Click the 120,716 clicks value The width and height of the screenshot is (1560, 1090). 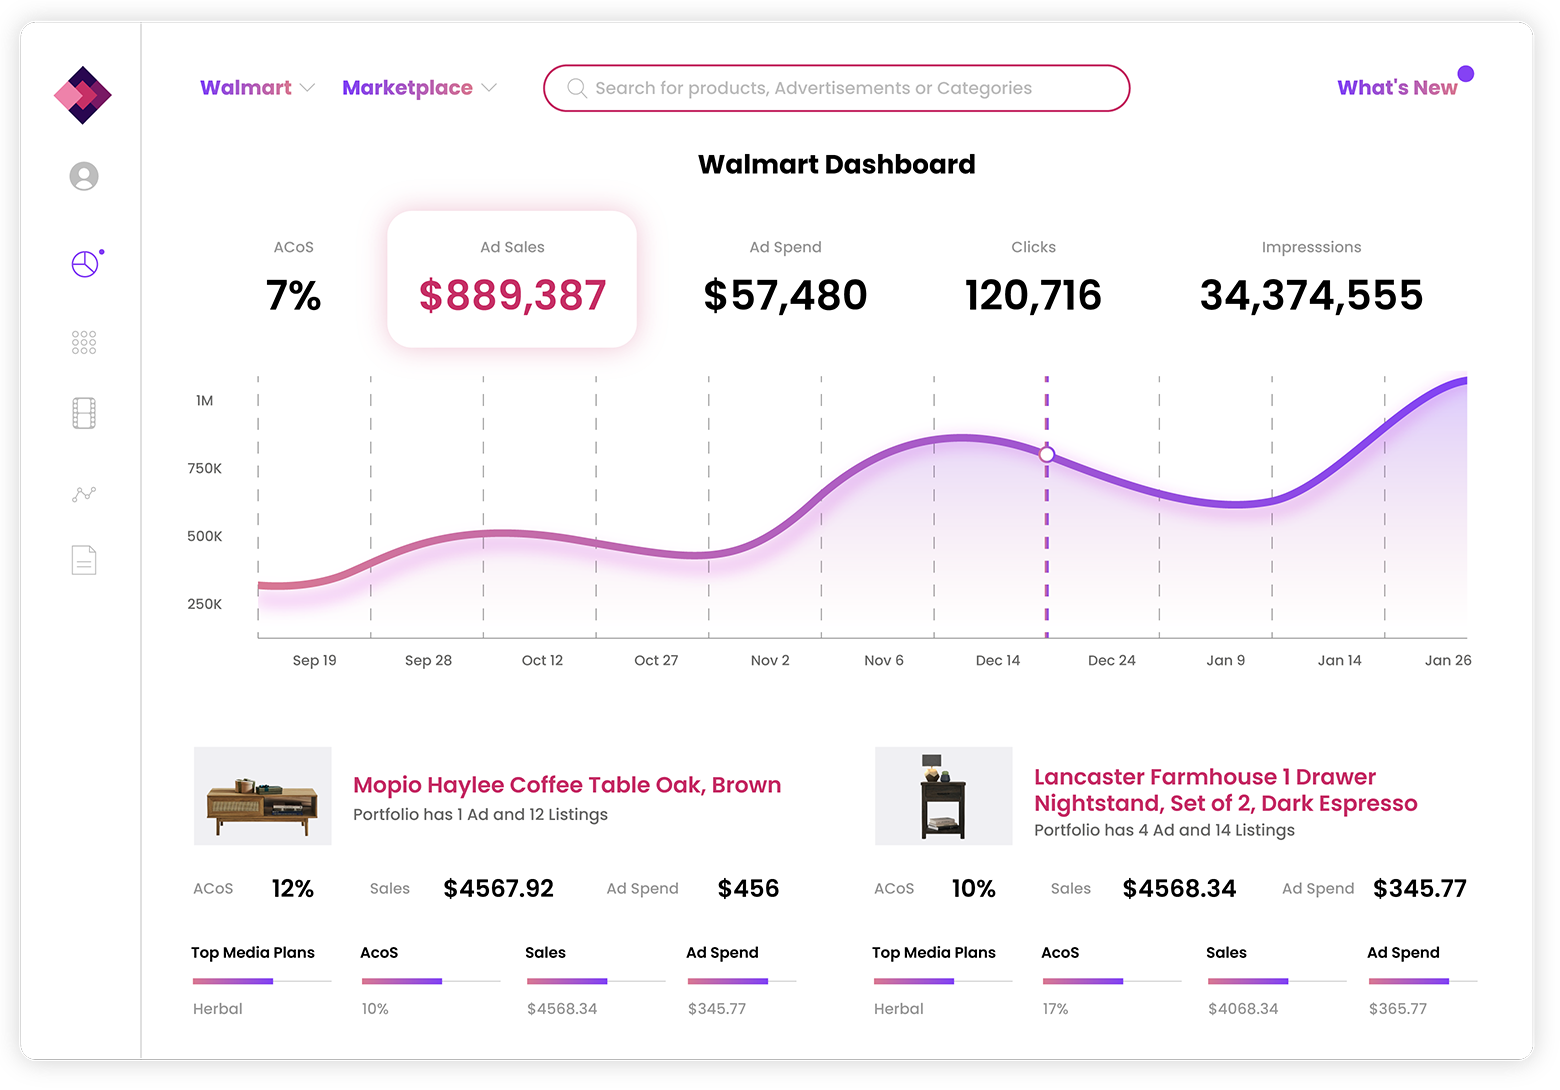(x=1033, y=295)
